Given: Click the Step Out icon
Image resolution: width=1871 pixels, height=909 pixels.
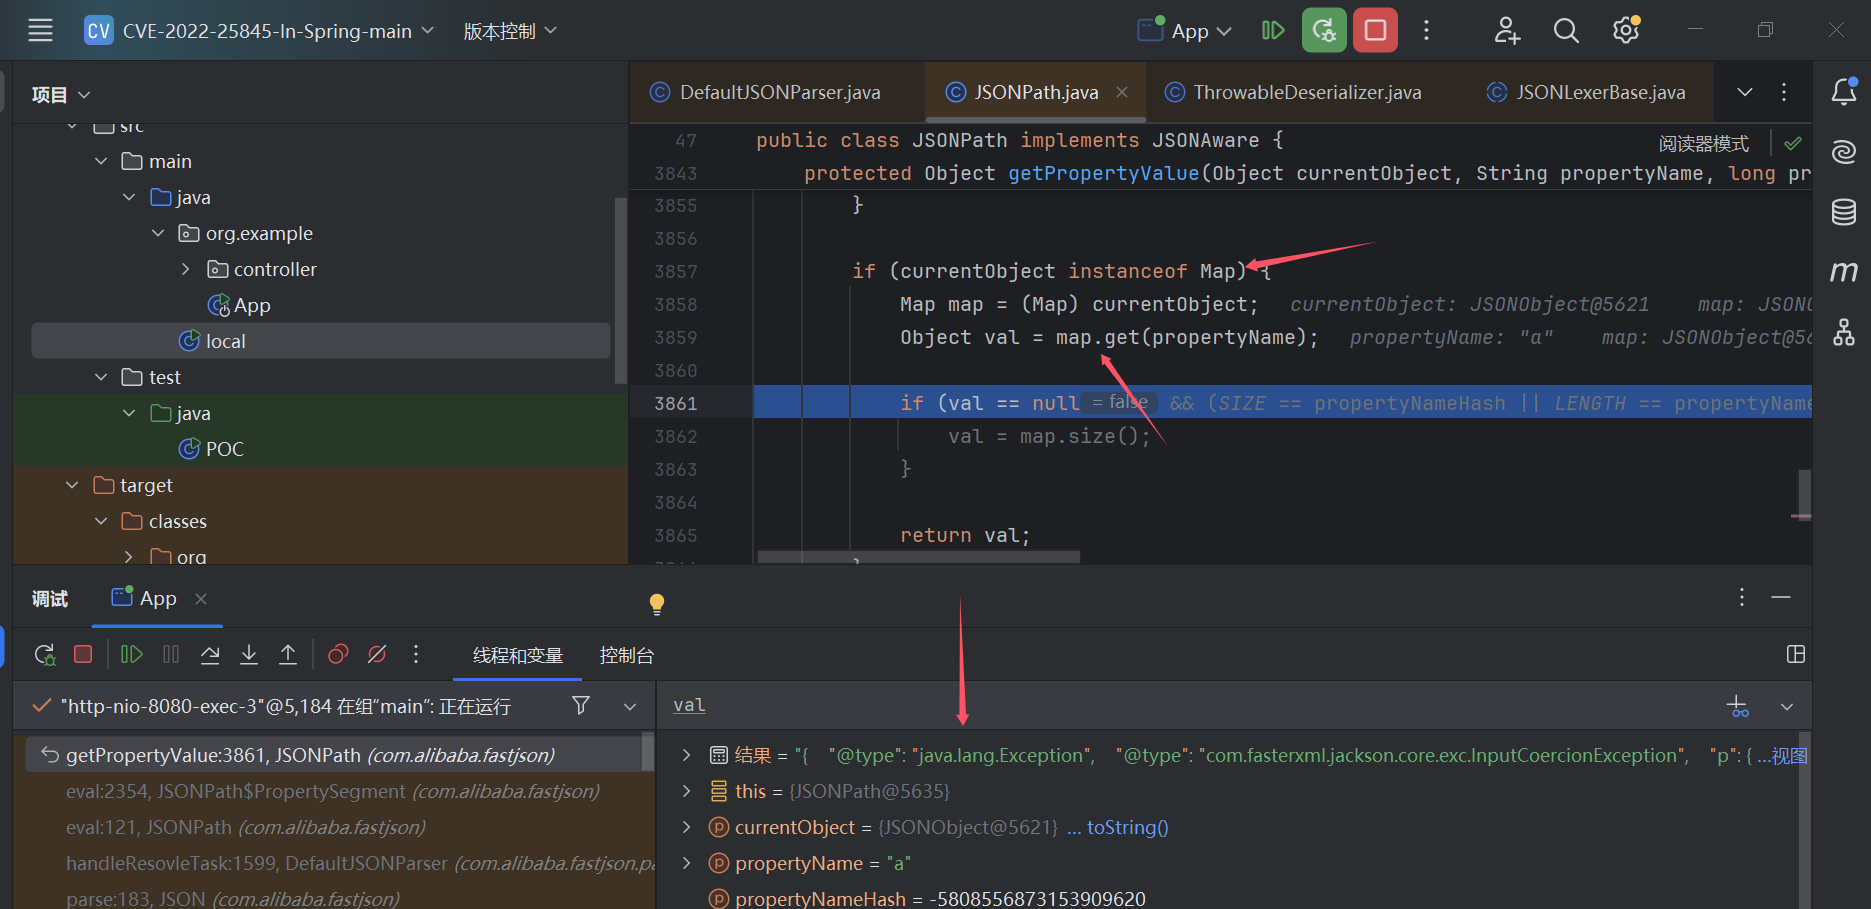Looking at the screenshot, I should (x=288, y=654).
